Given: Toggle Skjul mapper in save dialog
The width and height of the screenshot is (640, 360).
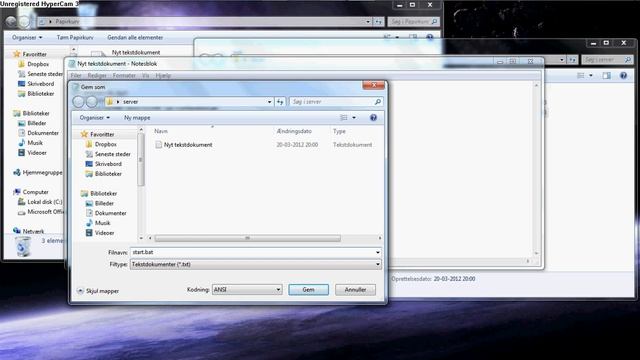Looking at the screenshot, I should pyautogui.click(x=98, y=291).
